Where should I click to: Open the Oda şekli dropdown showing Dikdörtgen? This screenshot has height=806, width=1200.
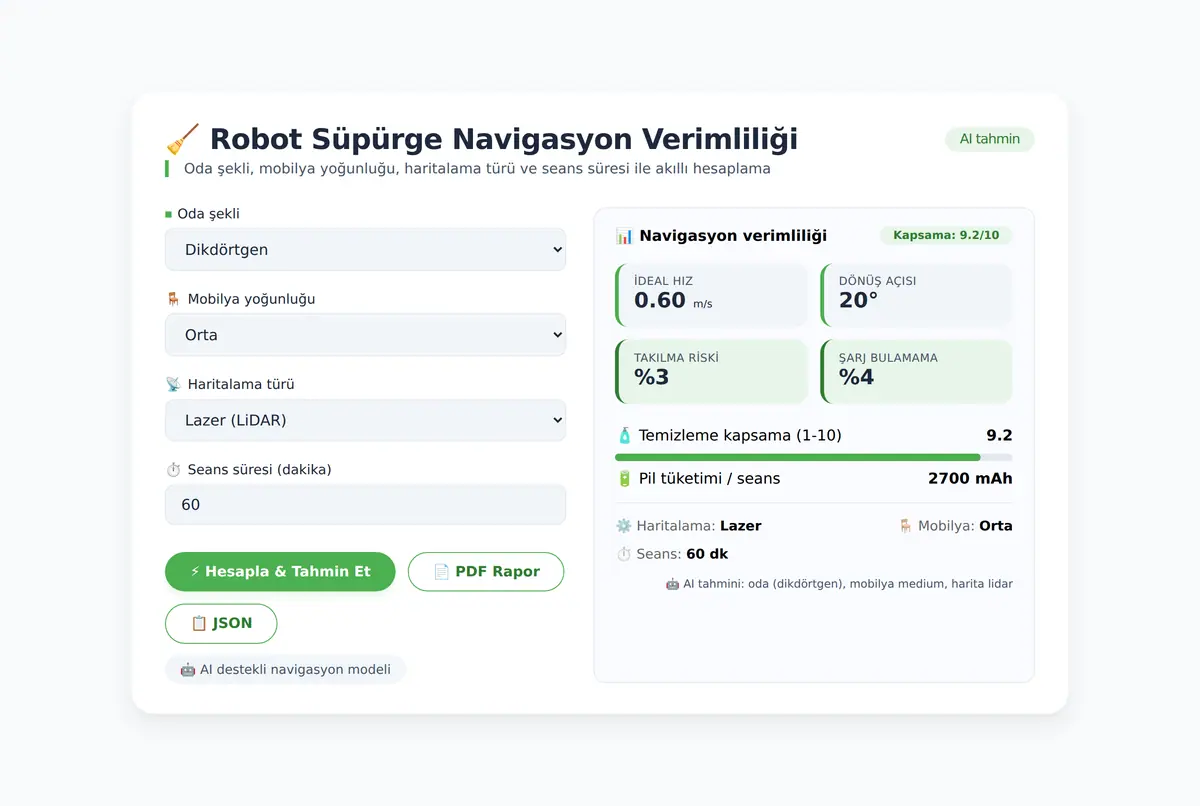365,250
